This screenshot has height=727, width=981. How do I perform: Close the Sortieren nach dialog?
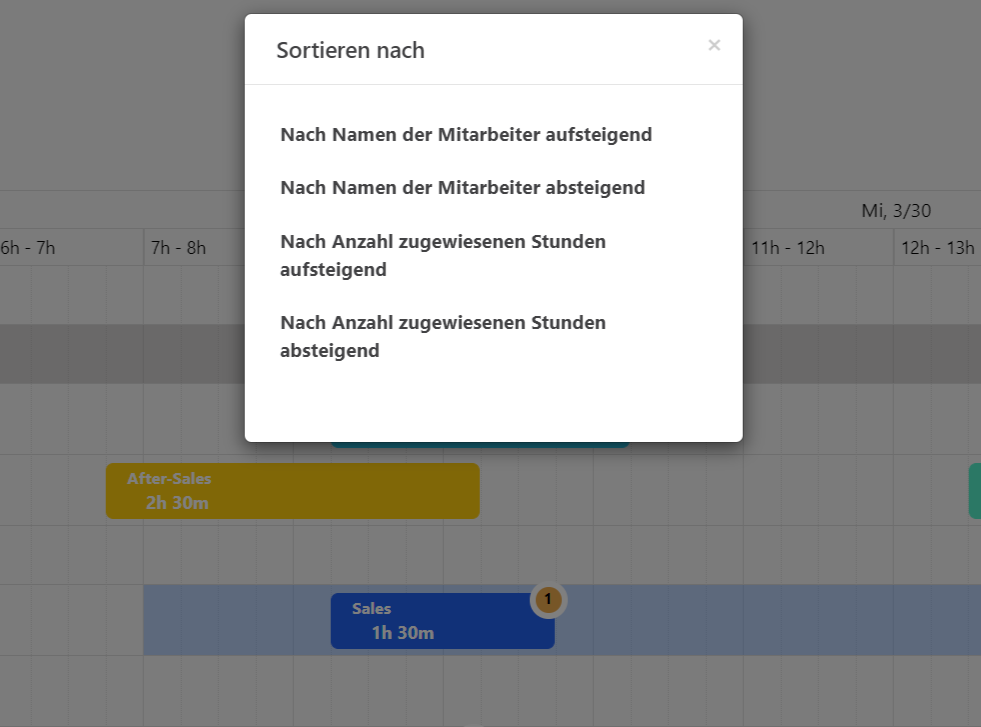[714, 45]
